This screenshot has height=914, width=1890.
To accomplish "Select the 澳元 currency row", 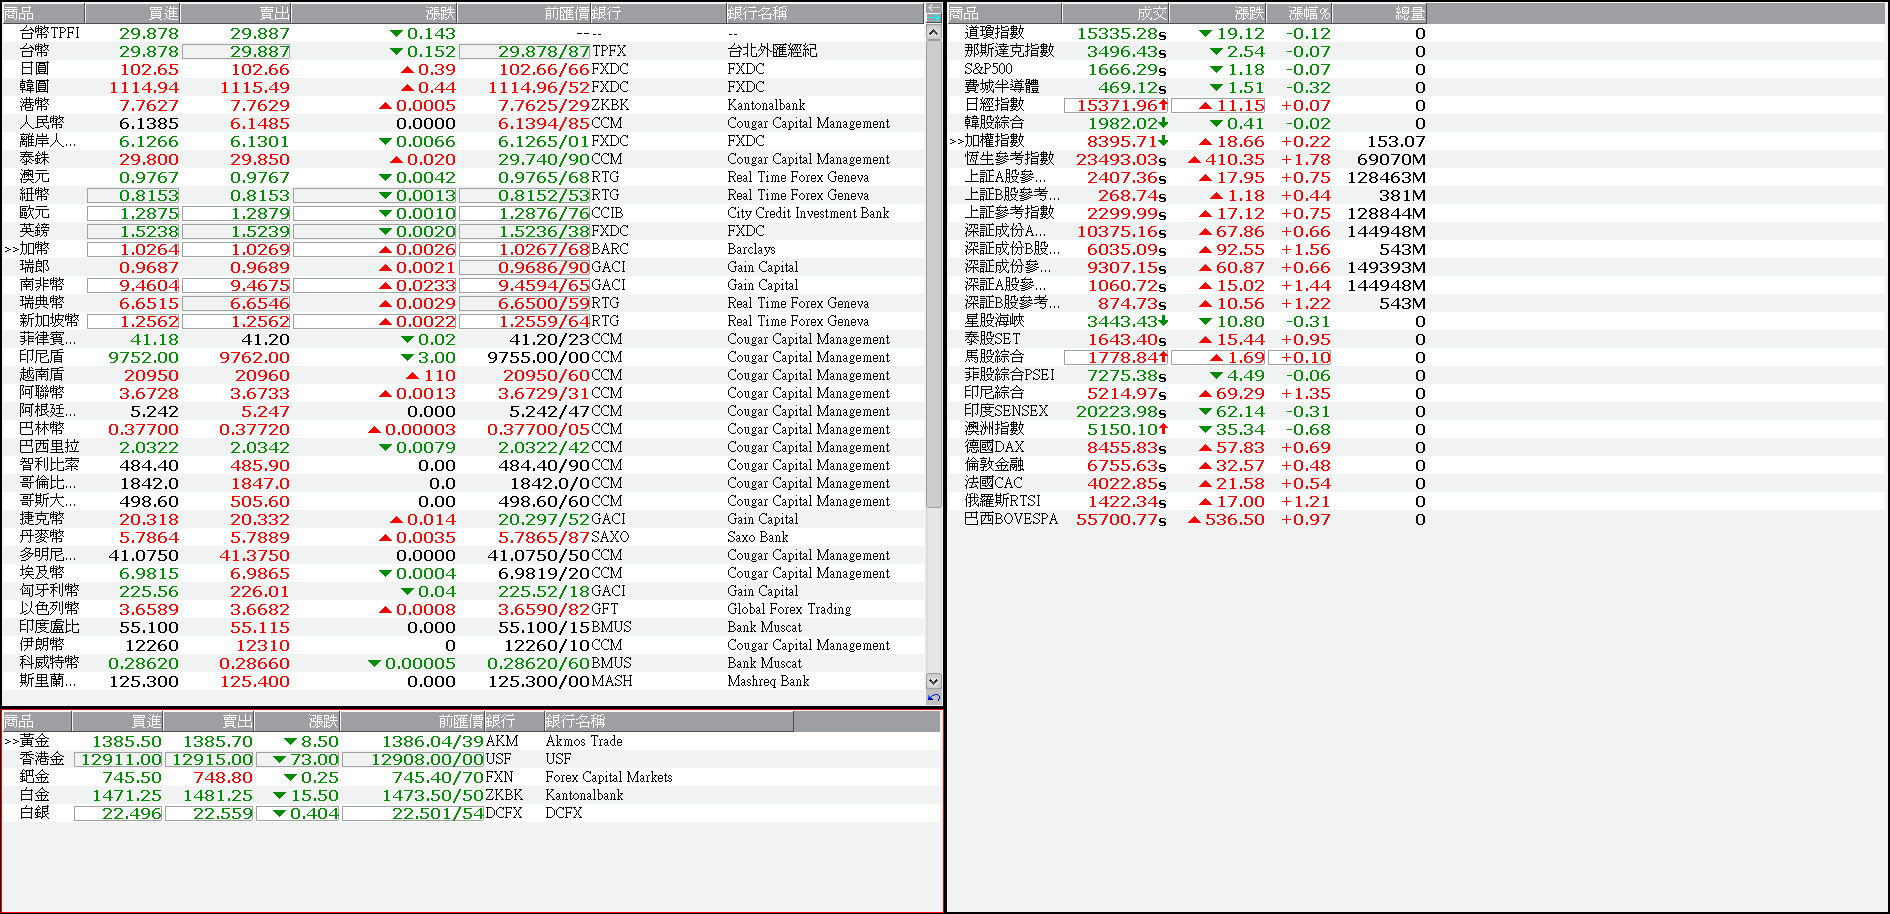I will [463, 177].
